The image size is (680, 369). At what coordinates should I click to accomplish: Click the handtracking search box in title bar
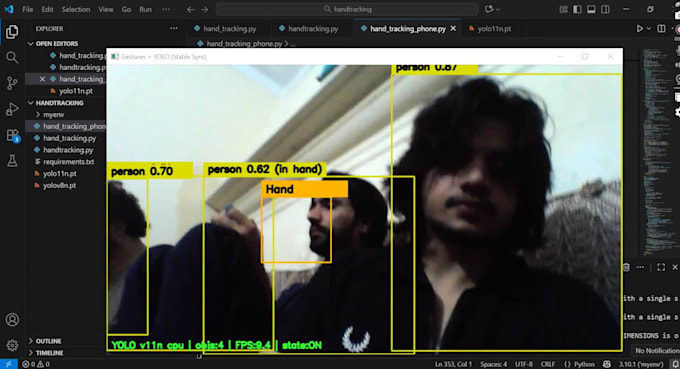[x=347, y=9]
